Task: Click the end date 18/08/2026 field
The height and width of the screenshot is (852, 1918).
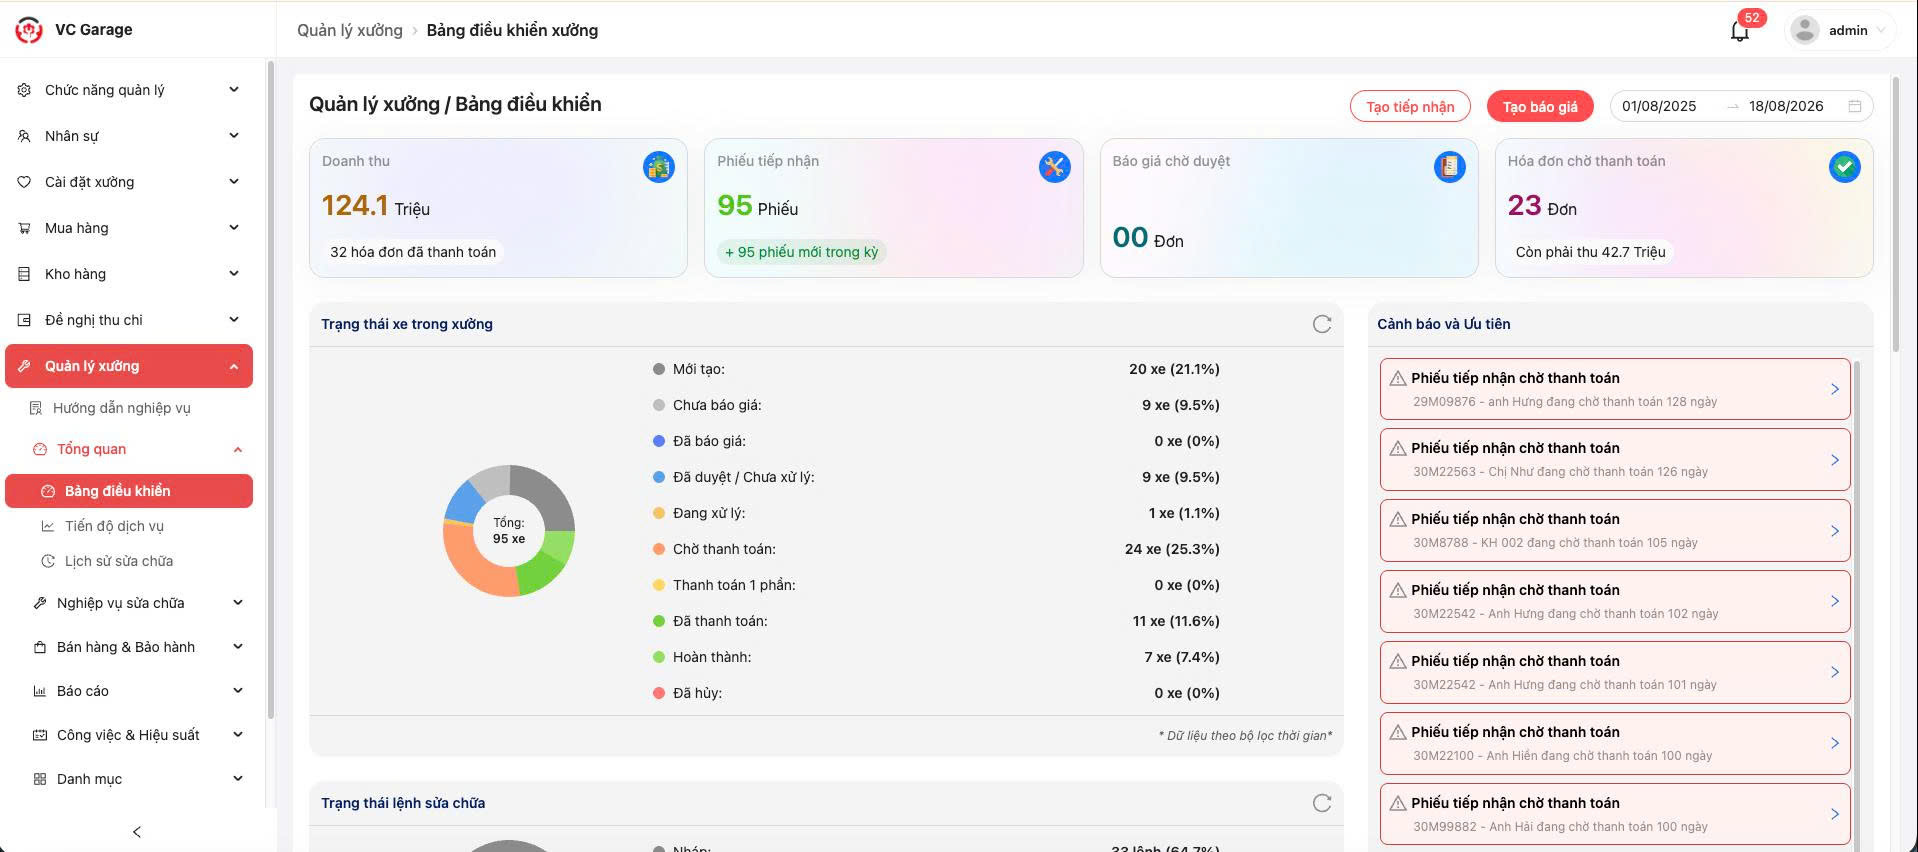Action: tap(1786, 106)
